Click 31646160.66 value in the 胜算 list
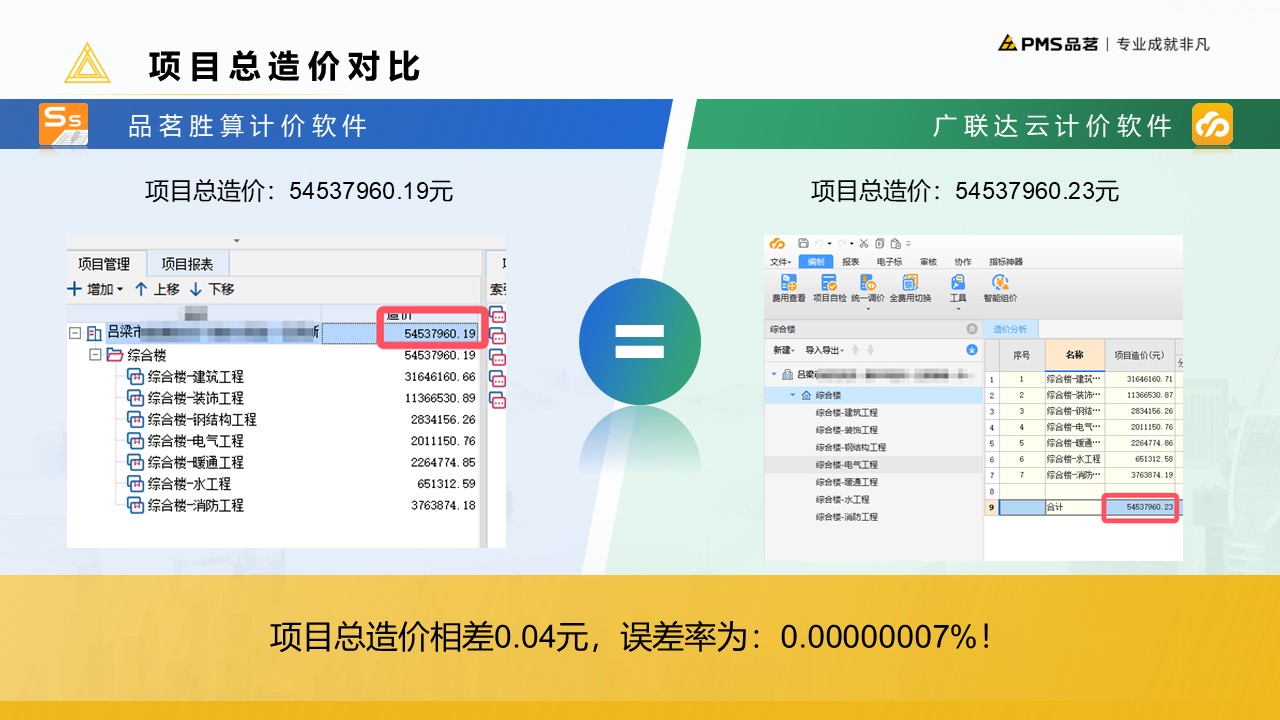The image size is (1280, 720). coord(440,377)
